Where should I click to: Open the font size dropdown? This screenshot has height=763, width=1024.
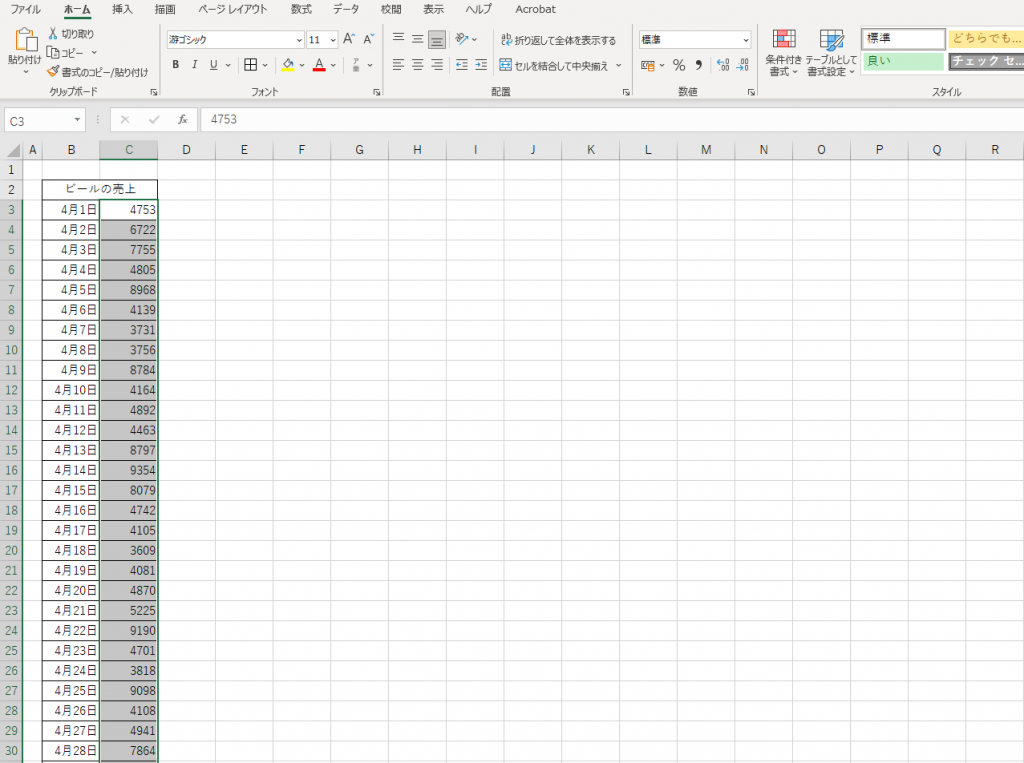click(x=332, y=40)
